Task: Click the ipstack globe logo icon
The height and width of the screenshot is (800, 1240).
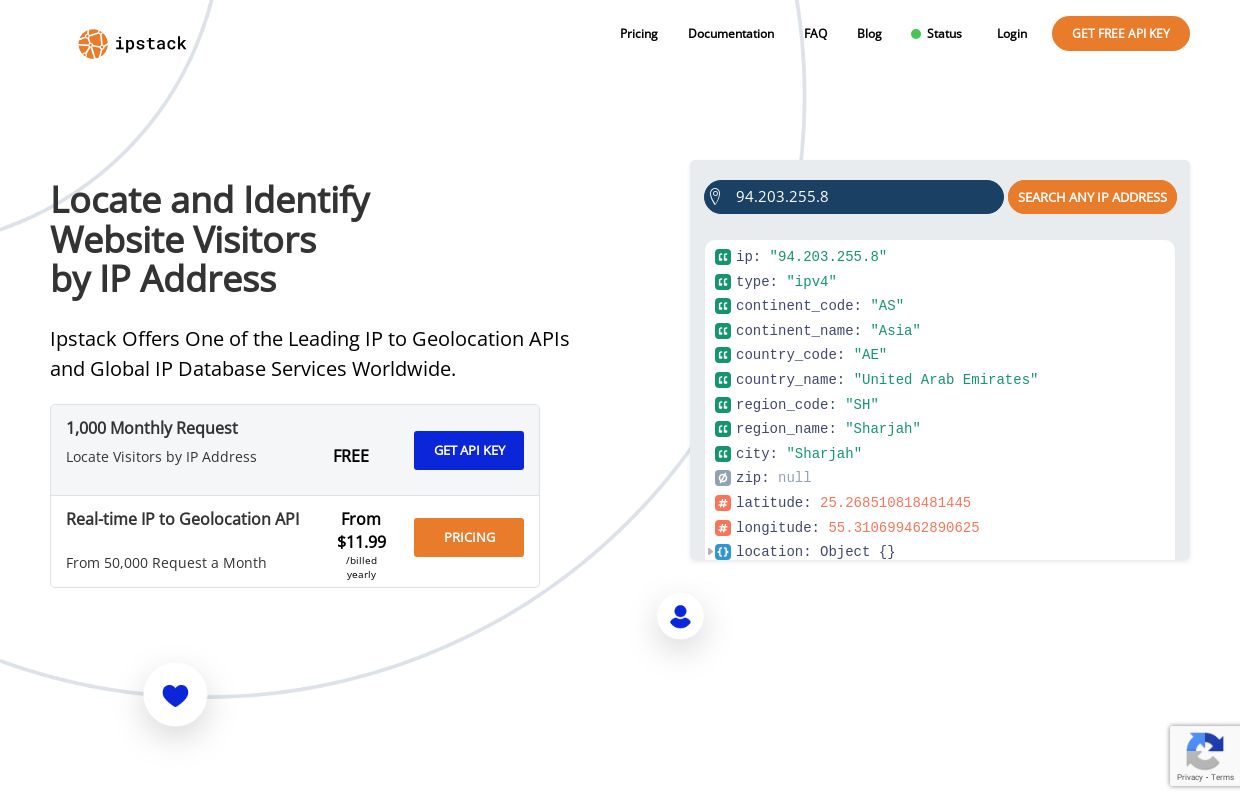Action: click(93, 44)
